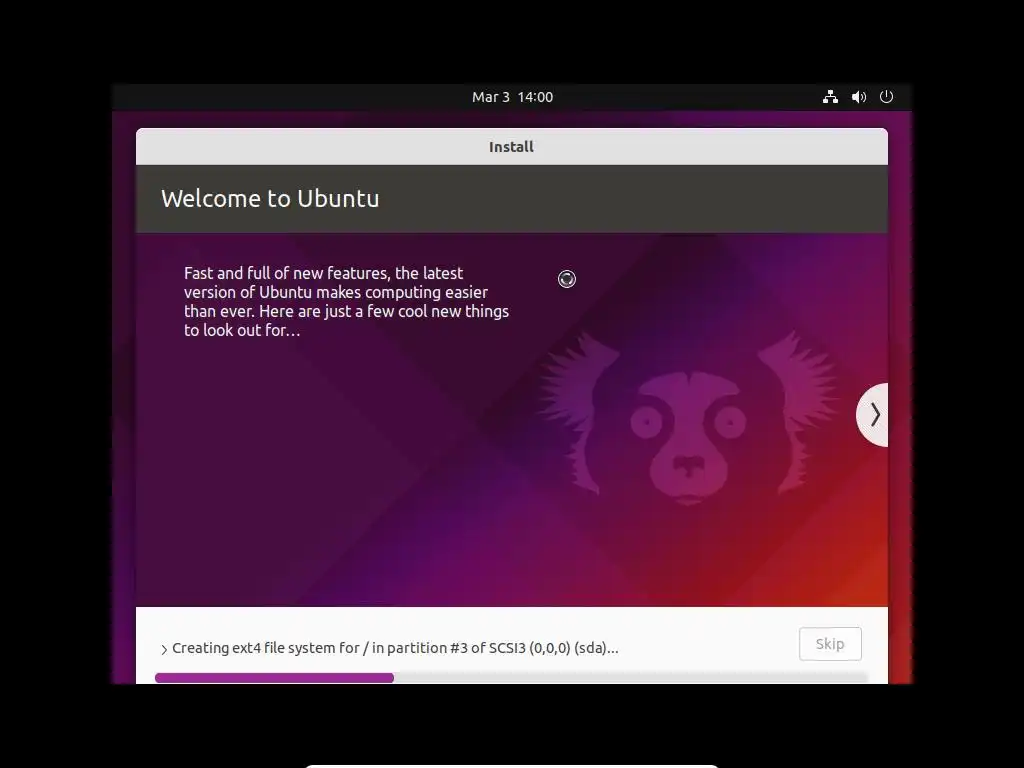
Task: Open the clock showing Mar 3 14:00
Action: coord(512,97)
